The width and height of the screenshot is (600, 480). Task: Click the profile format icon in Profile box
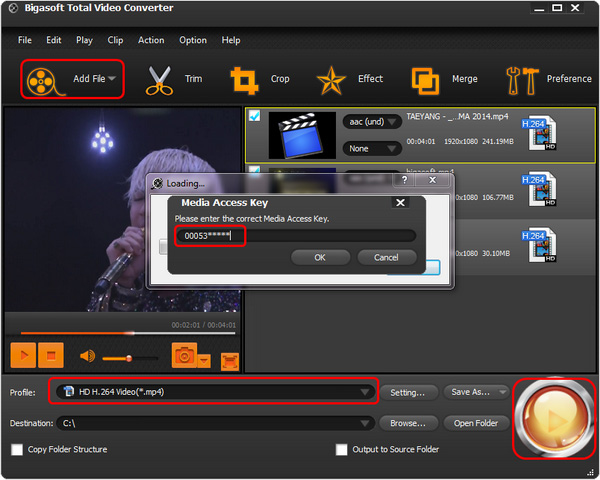(x=69, y=391)
